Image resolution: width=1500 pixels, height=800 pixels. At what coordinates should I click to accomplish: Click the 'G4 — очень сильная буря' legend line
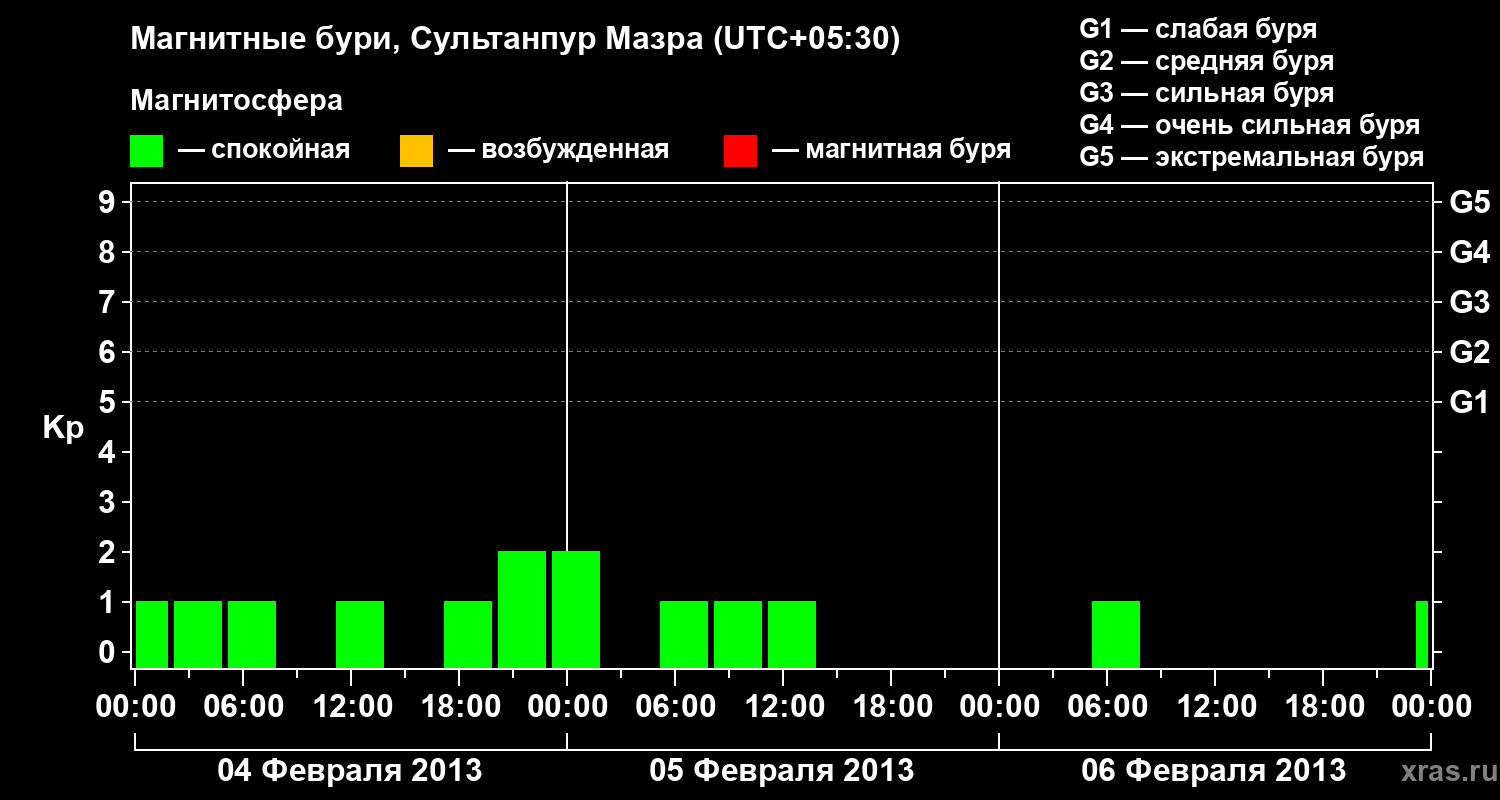[x=1250, y=125]
